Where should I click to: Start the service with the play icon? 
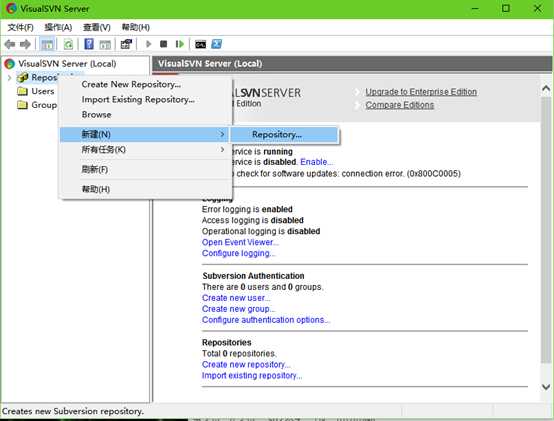[148, 44]
